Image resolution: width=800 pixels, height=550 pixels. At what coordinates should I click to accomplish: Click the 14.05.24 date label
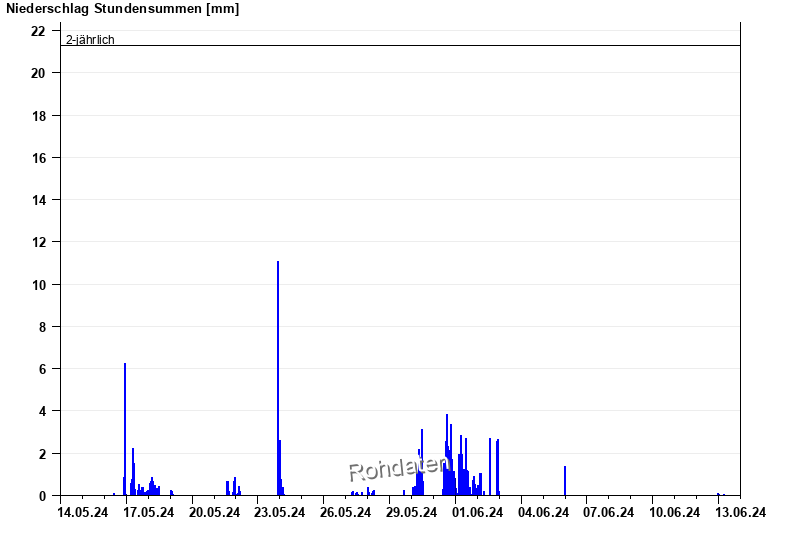coord(83,513)
